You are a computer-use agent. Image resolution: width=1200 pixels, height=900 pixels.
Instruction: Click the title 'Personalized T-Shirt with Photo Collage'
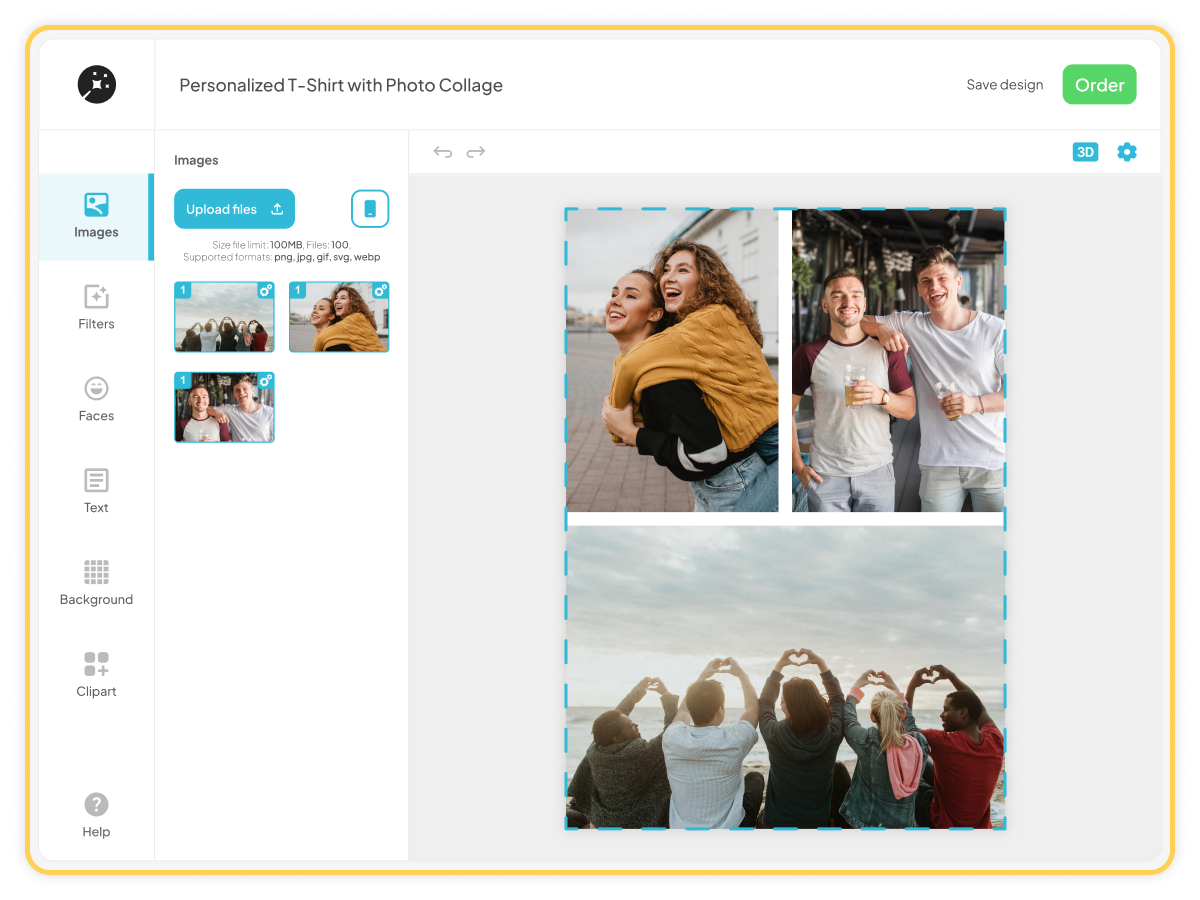point(341,85)
